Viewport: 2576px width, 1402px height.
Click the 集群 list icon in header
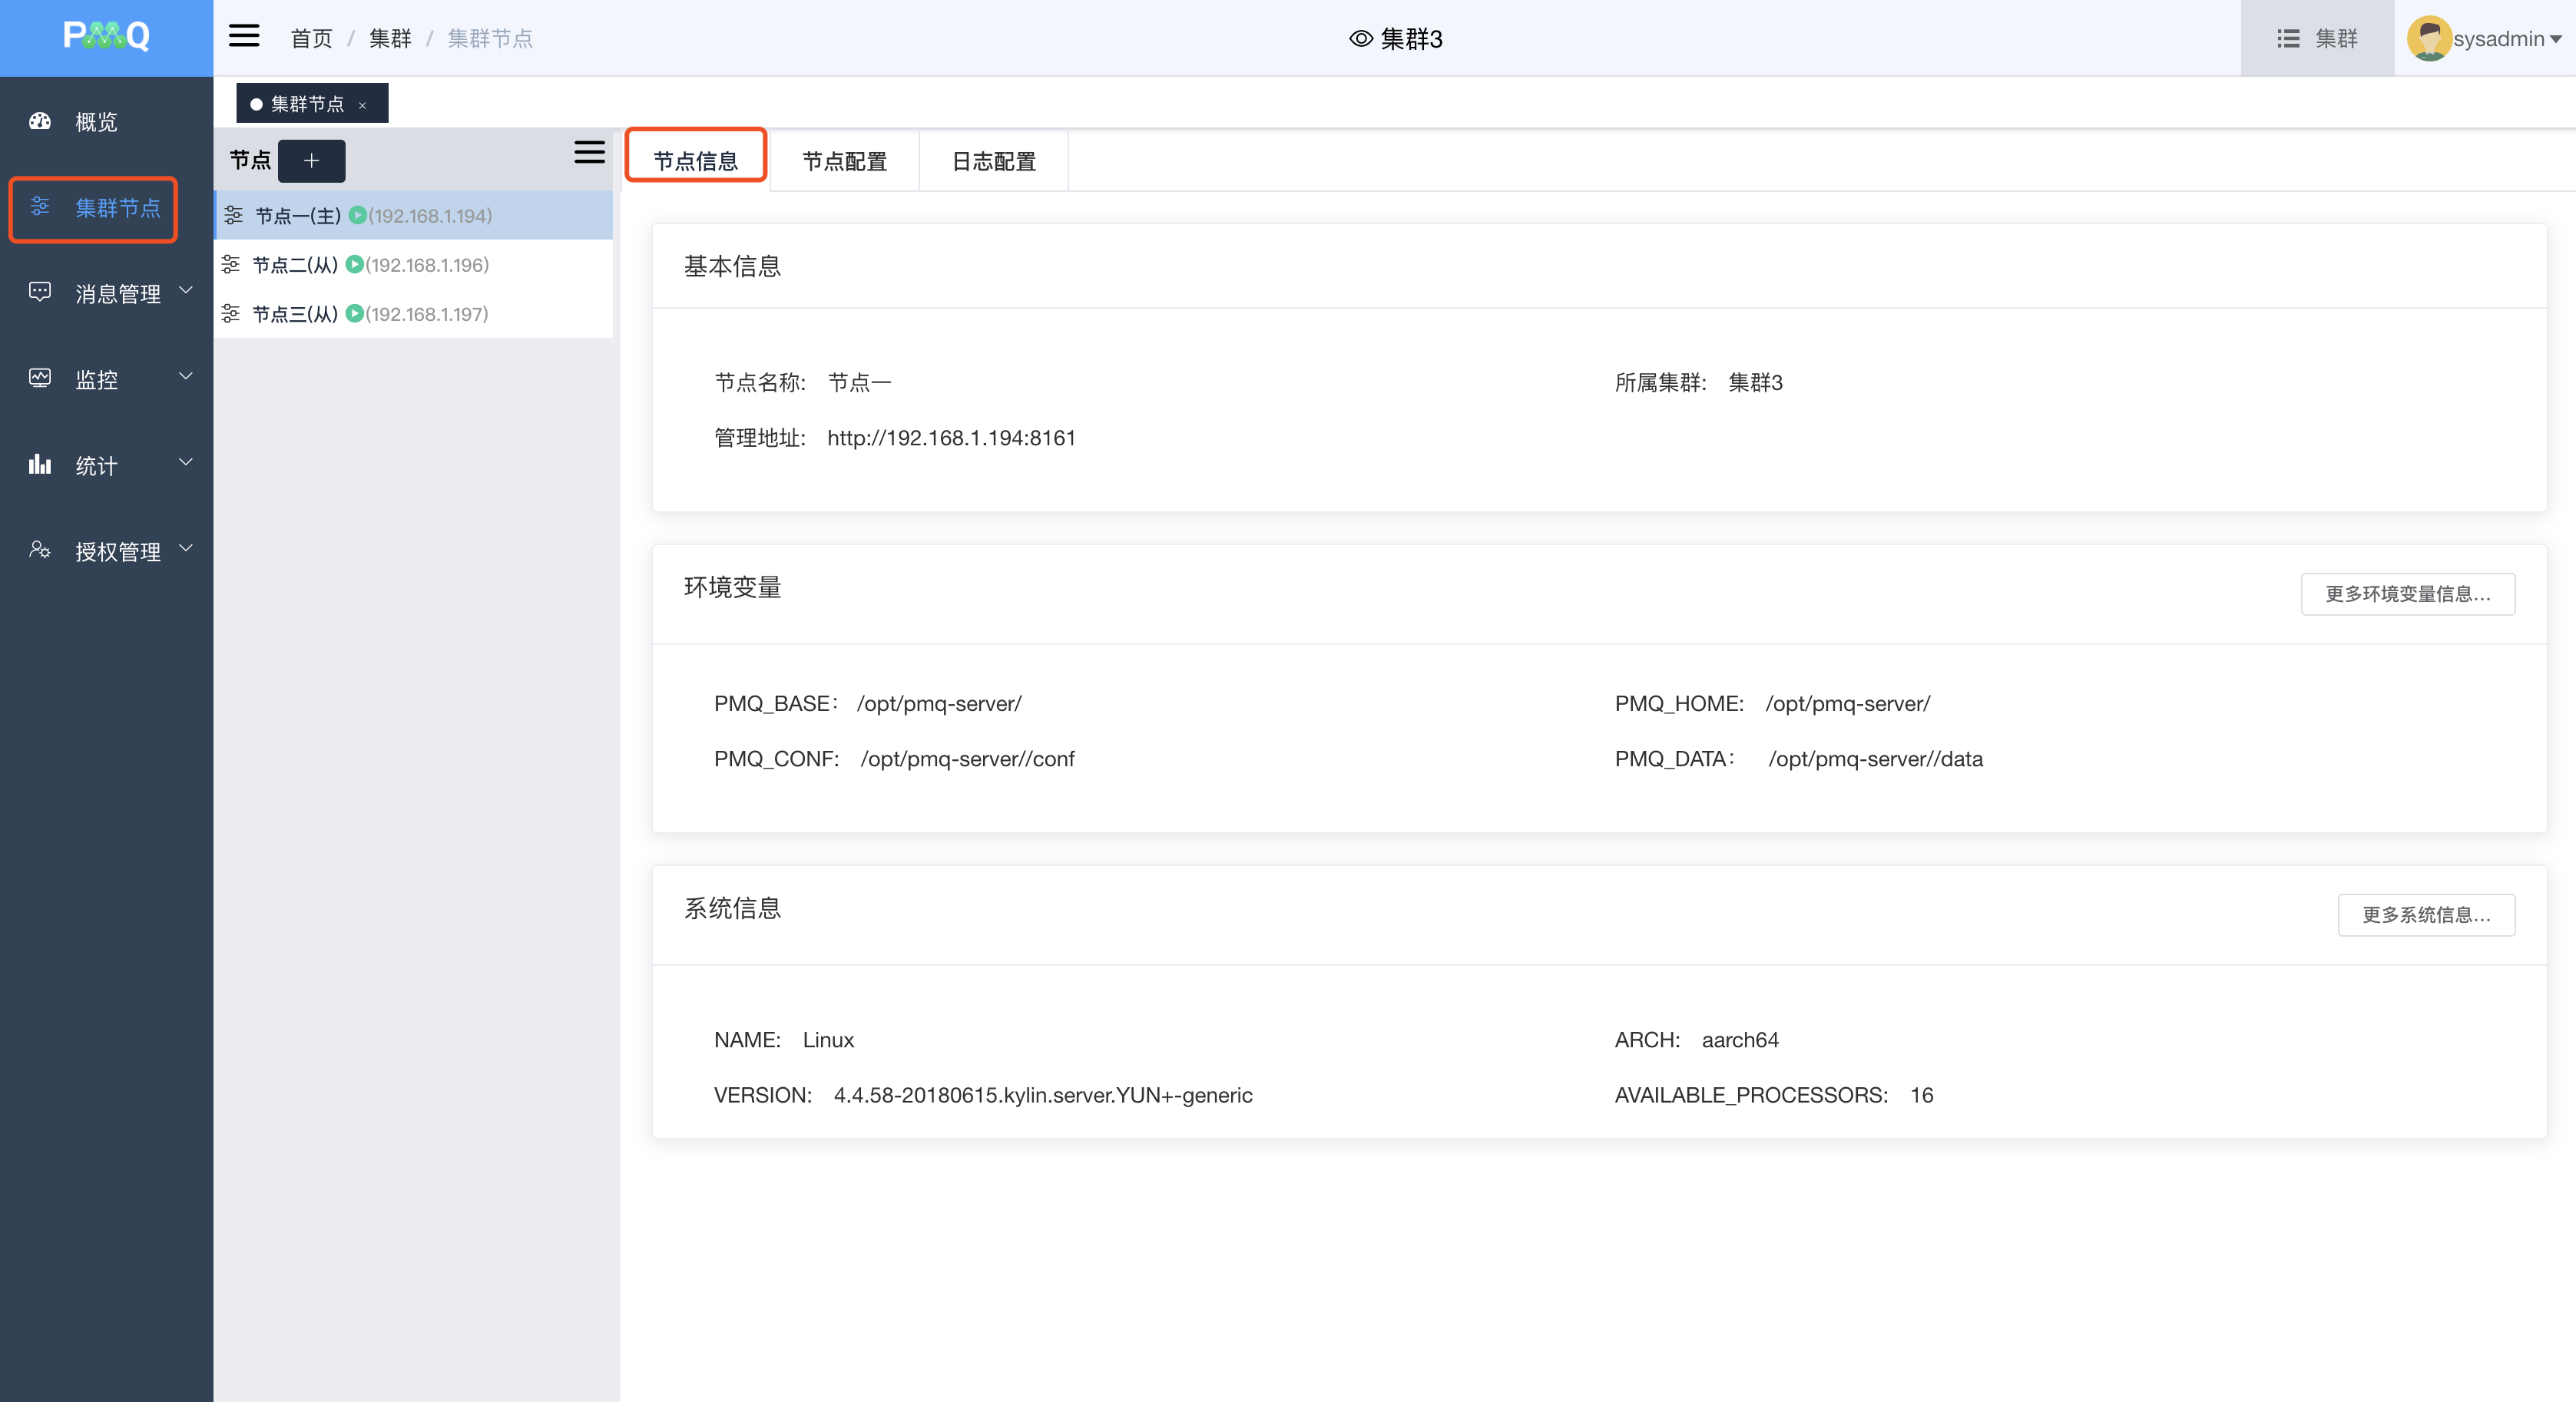click(x=2287, y=39)
